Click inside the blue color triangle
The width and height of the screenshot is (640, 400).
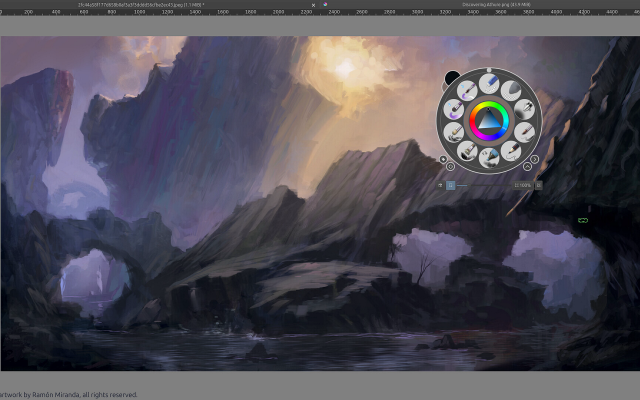(x=489, y=122)
